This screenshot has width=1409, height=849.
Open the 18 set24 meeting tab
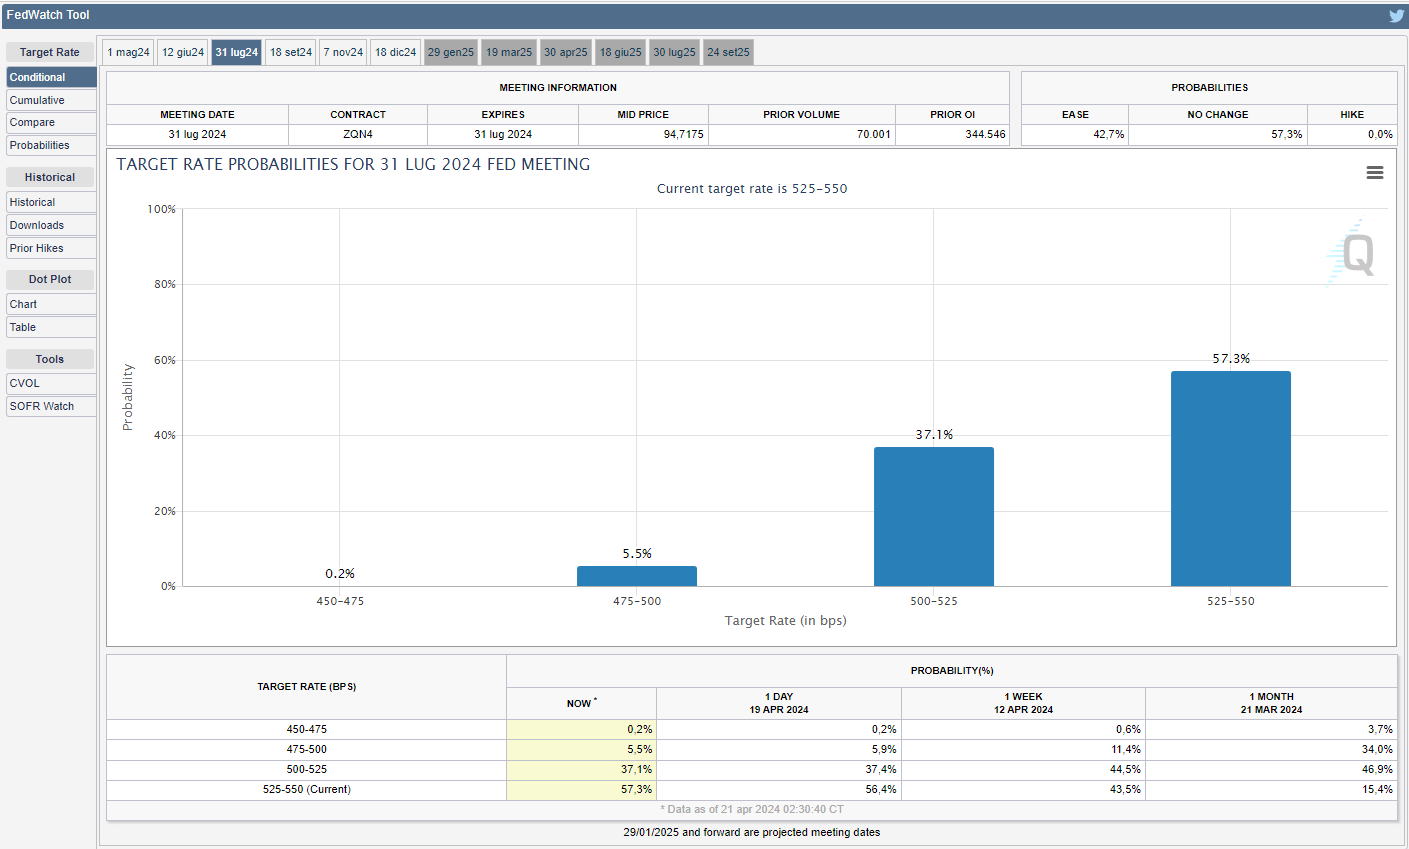point(291,52)
